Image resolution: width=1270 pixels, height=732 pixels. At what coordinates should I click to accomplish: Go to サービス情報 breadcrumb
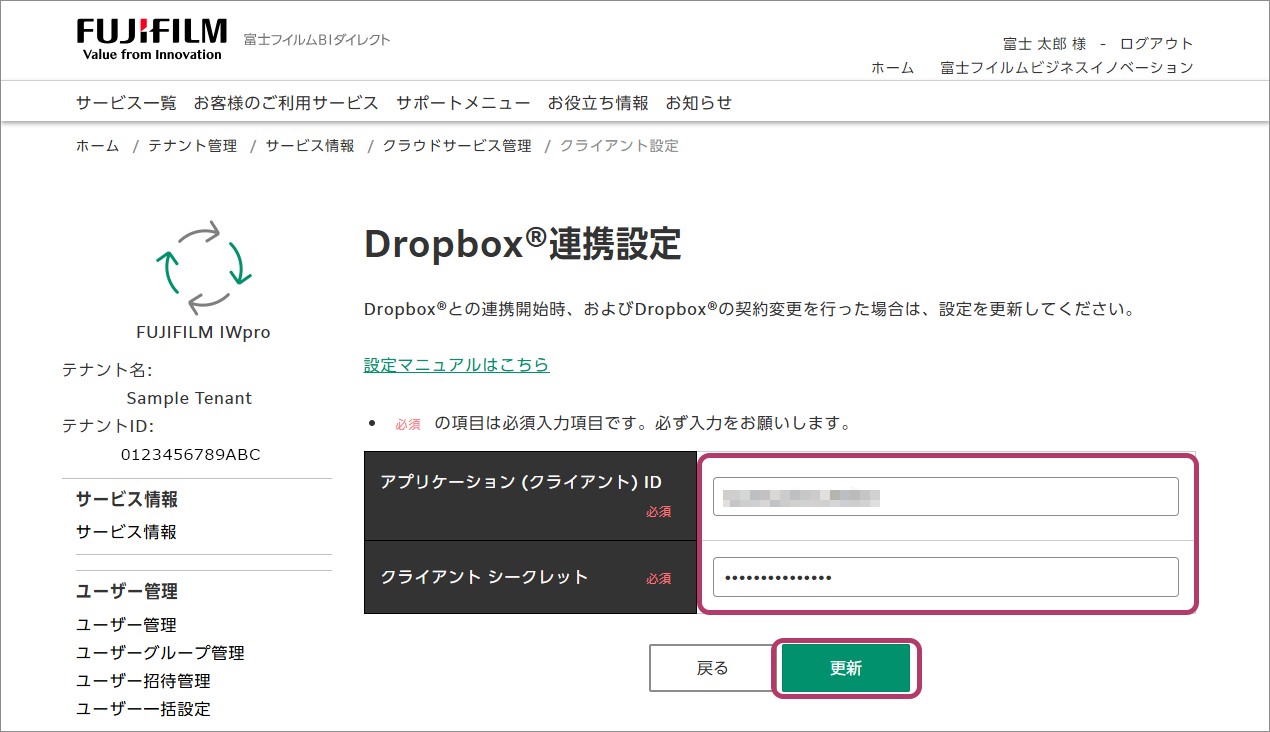[x=310, y=146]
